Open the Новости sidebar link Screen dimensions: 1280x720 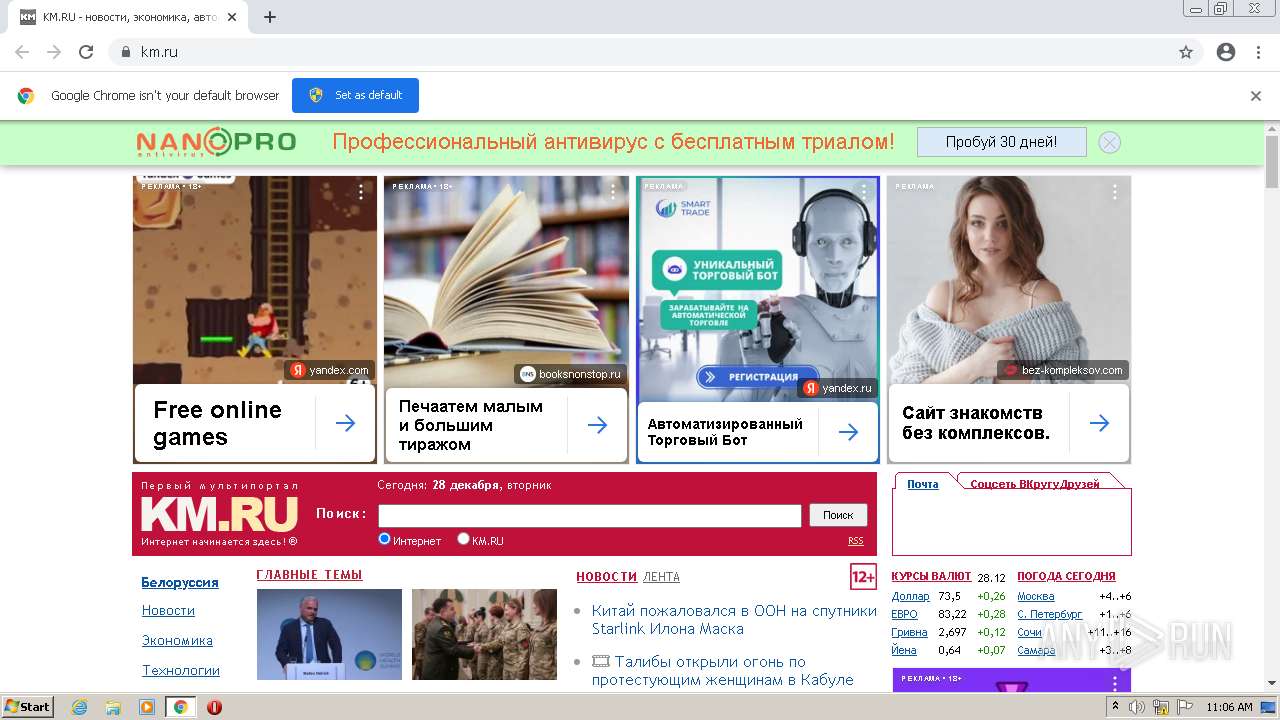pyautogui.click(x=168, y=610)
